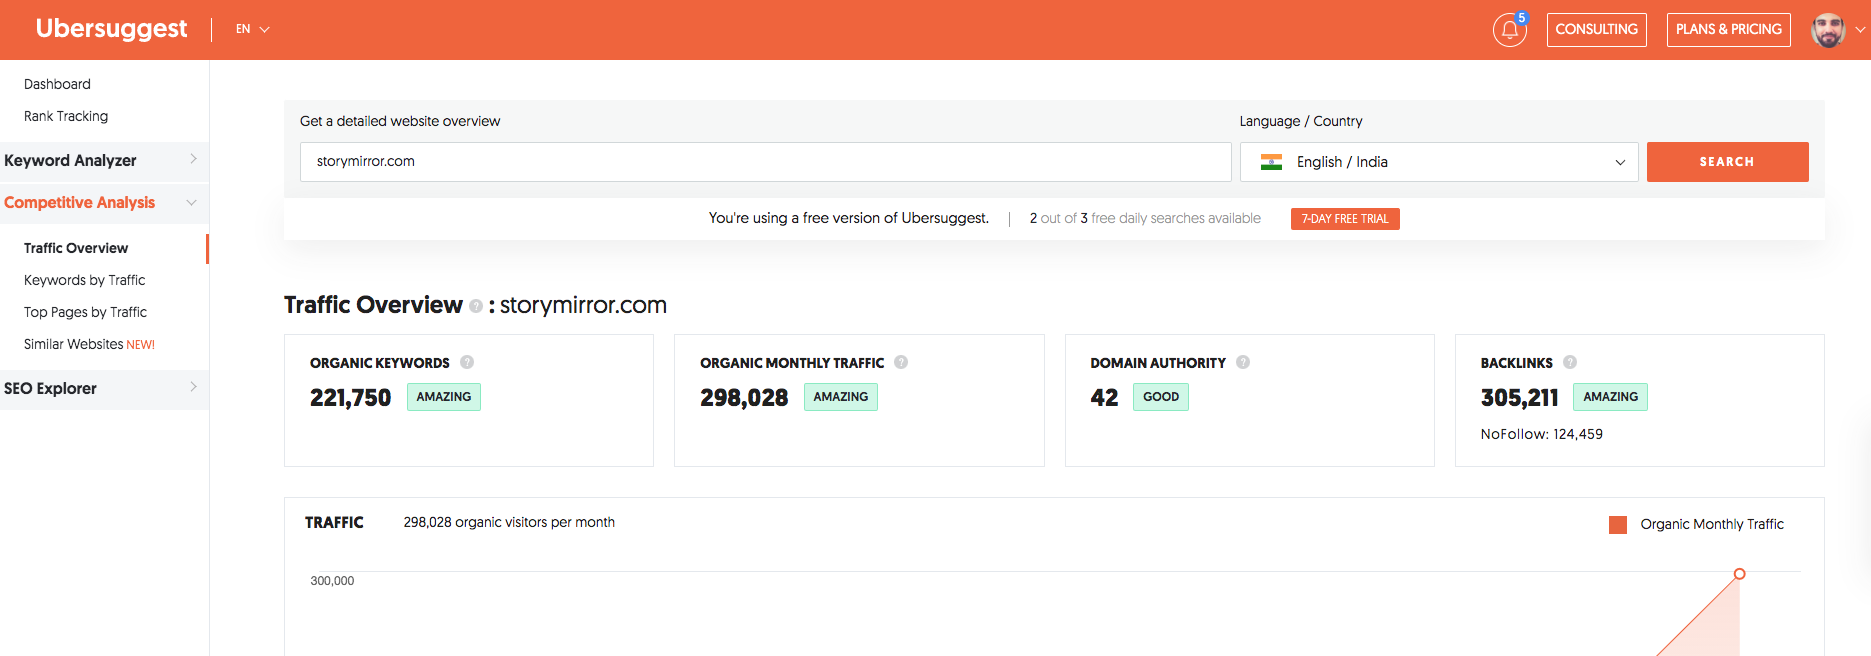Go to Rank Tracking
The width and height of the screenshot is (1871, 656).
[66, 116]
